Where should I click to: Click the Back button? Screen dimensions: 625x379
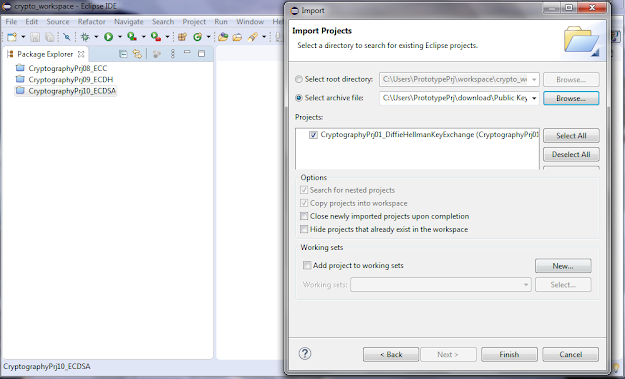[x=391, y=354]
